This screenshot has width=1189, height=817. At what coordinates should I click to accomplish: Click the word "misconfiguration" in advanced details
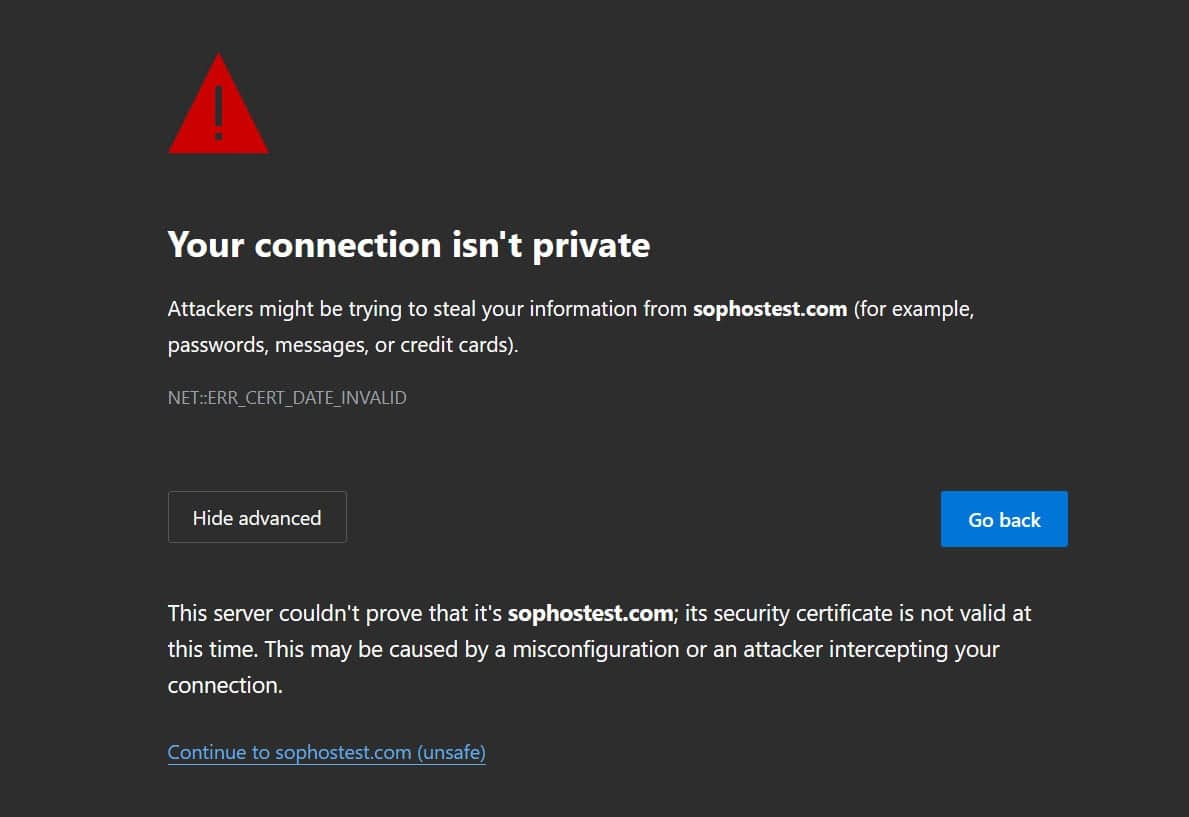(x=596, y=649)
